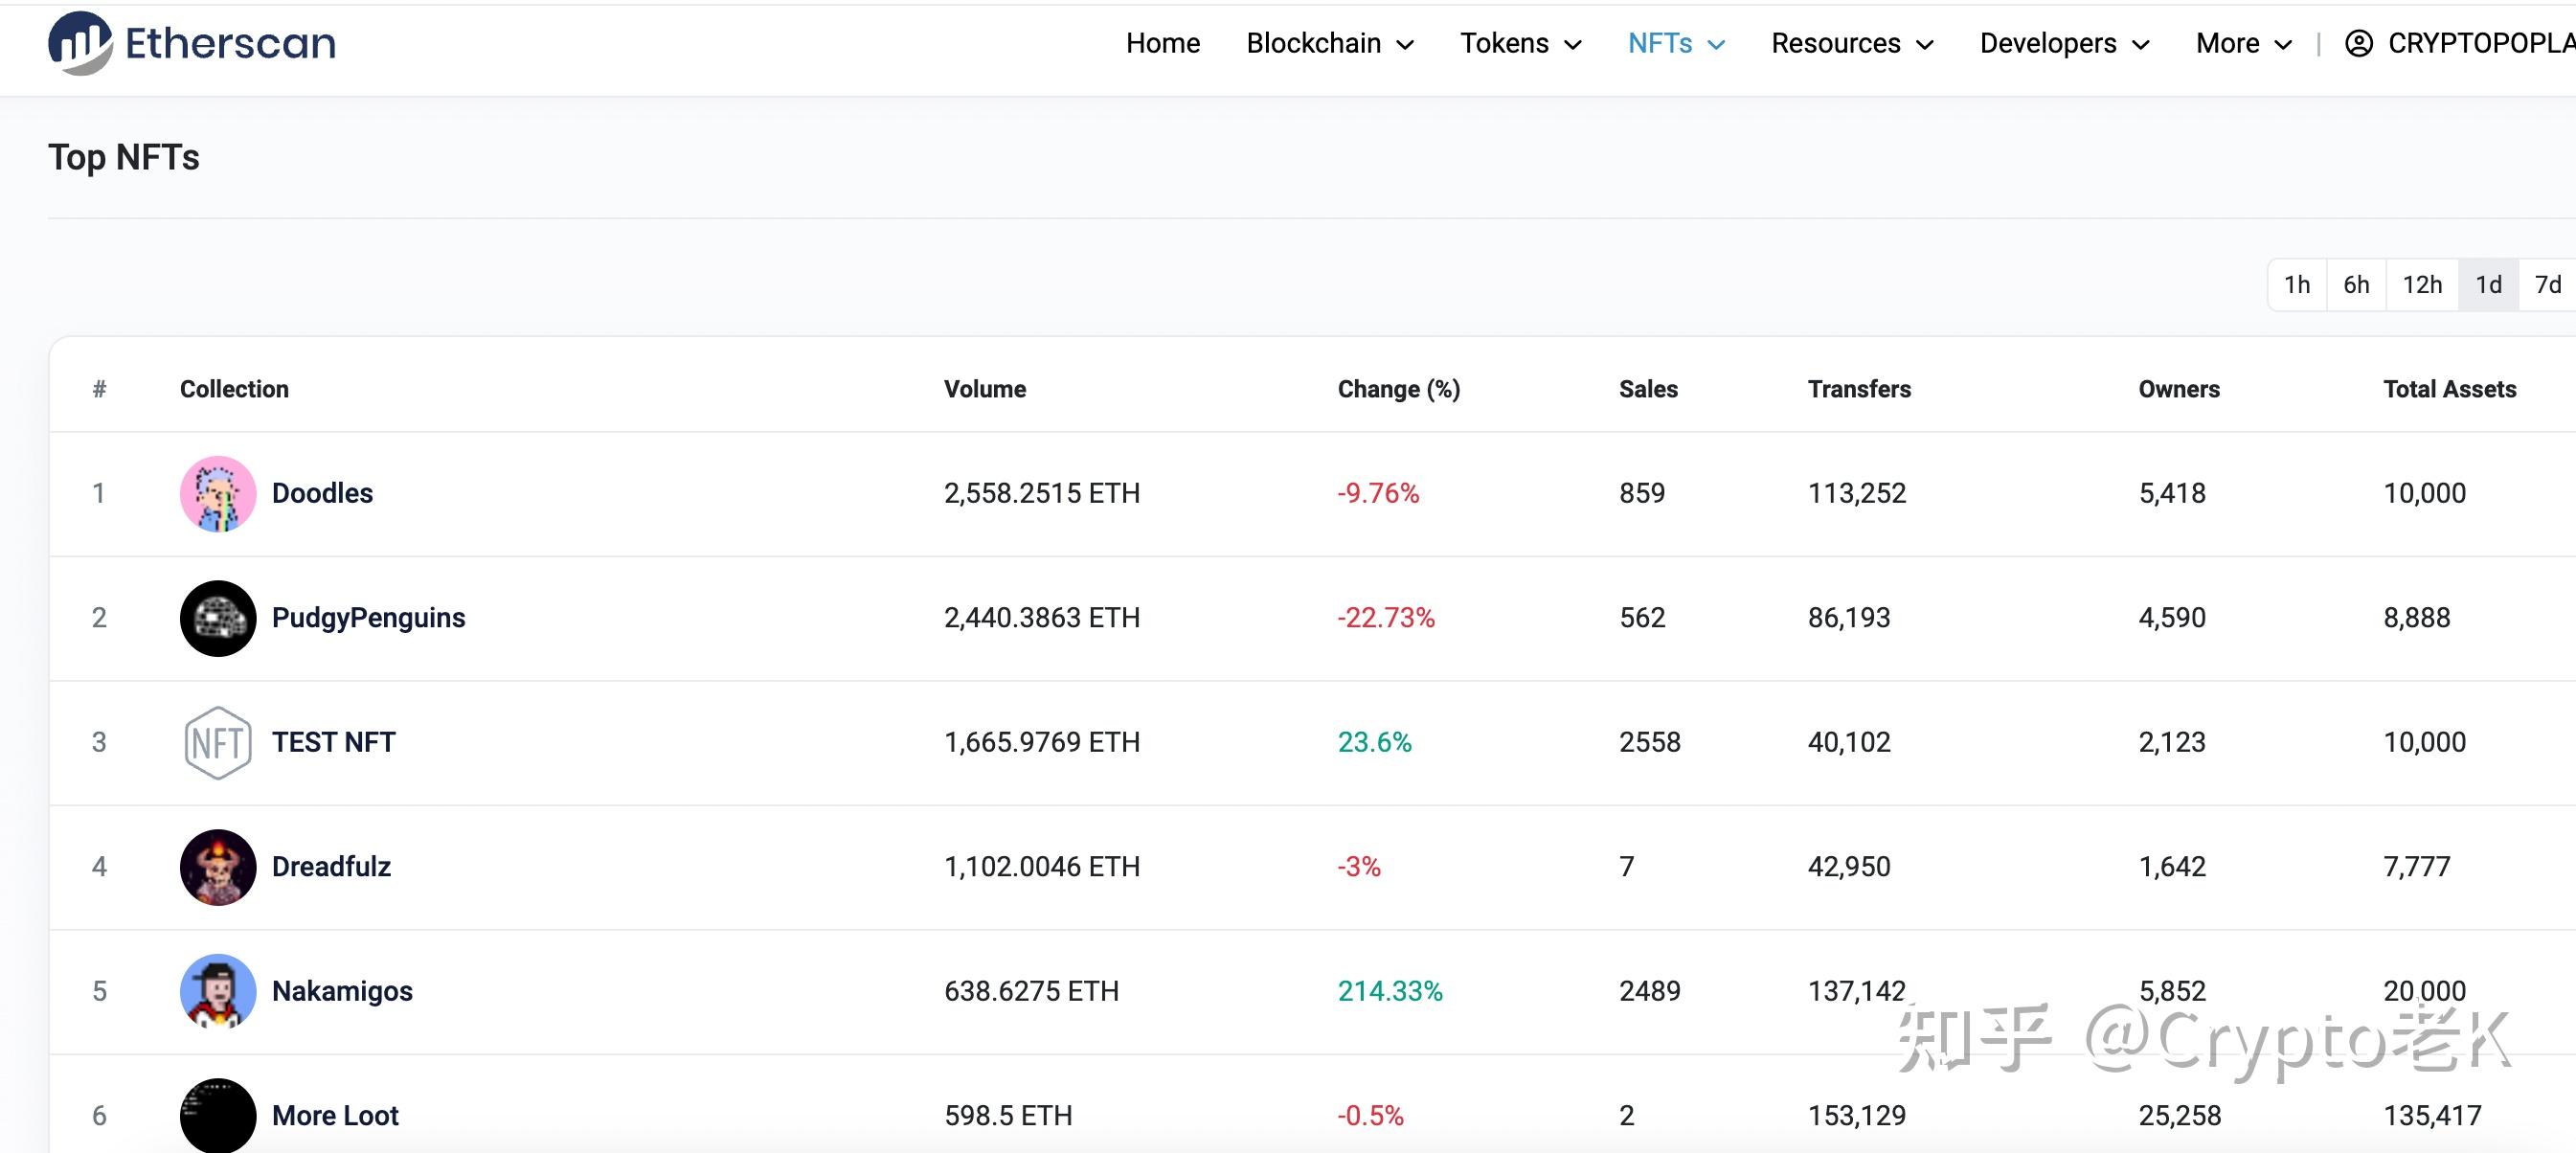Image resolution: width=2576 pixels, height=1153 pixels.
Task: Click the 214.33% change value
Action: coord(1390,991)
